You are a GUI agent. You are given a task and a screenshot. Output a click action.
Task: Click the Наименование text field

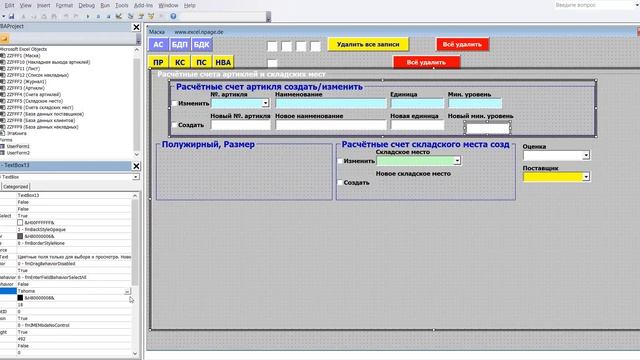pos(331,103)
